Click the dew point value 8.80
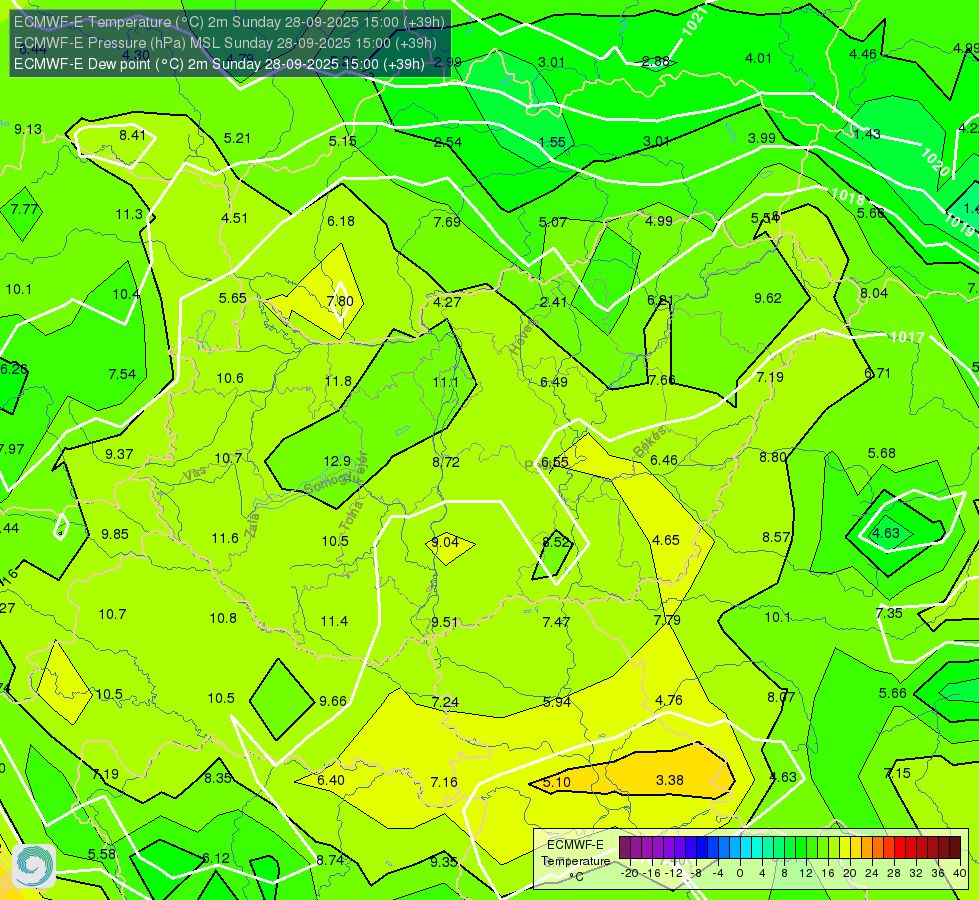Image resolution: width=979 pixels, height=900 pixels. point(773,457)
